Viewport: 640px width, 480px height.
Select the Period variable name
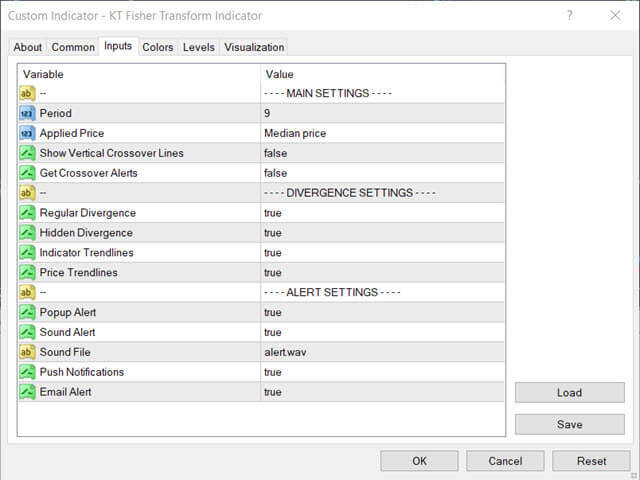[x=56, y=113]
